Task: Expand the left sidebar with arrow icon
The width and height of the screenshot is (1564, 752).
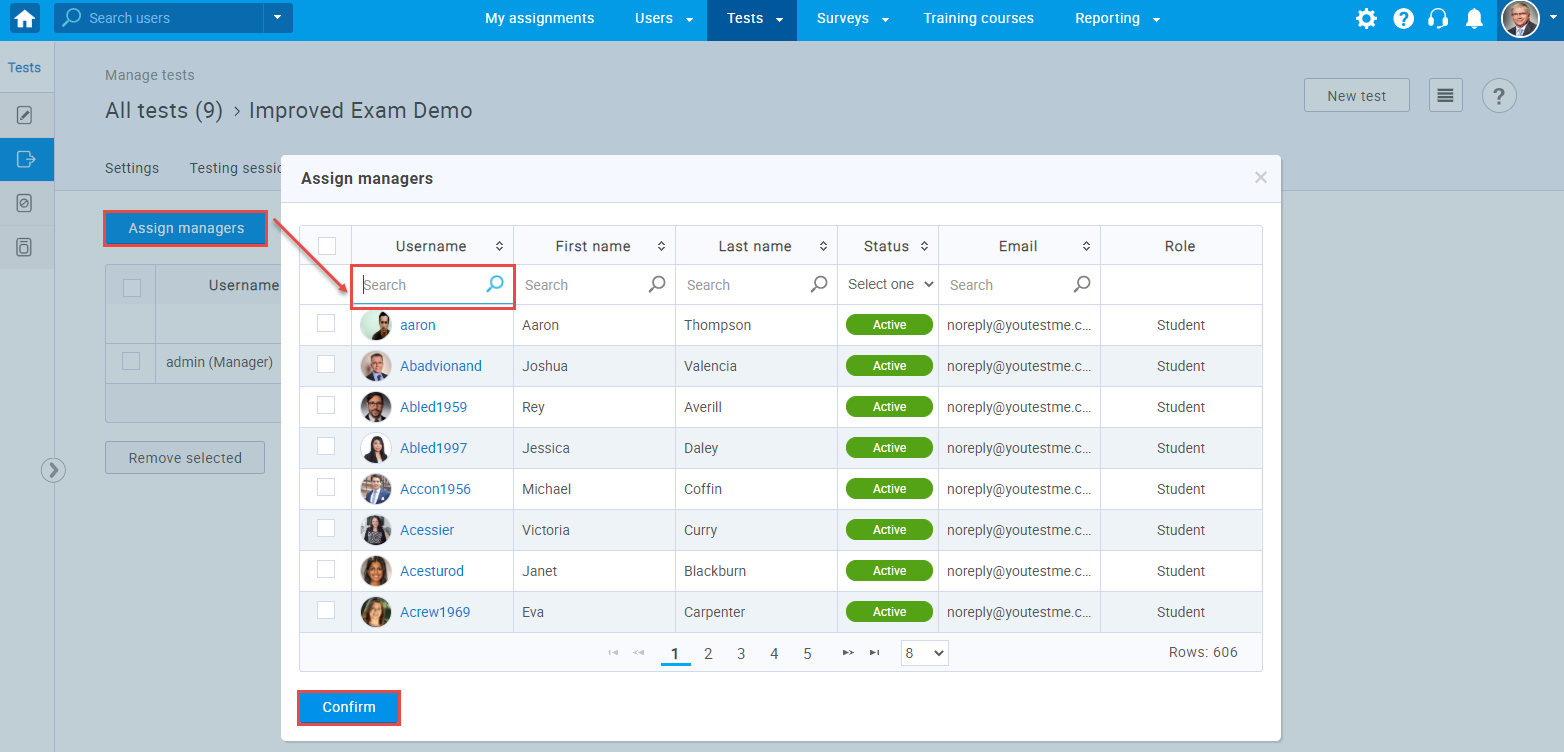Action: click(x=53, y=470)
